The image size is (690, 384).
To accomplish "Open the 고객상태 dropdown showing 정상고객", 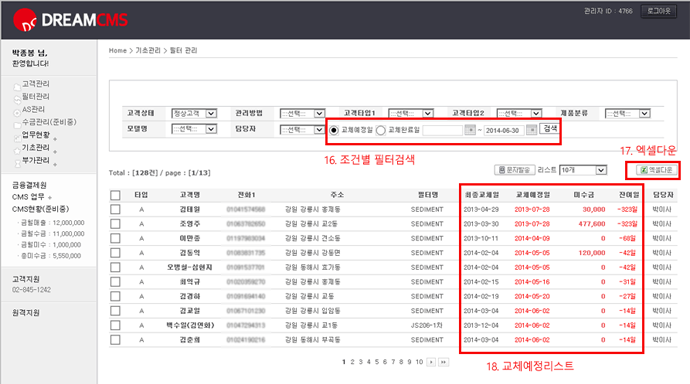I will point(194,113).
